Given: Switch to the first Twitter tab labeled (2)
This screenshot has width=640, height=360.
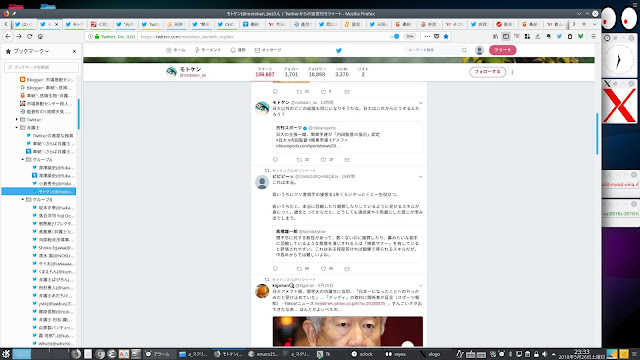Looking at the screenshot, I should tap(24, 24).
